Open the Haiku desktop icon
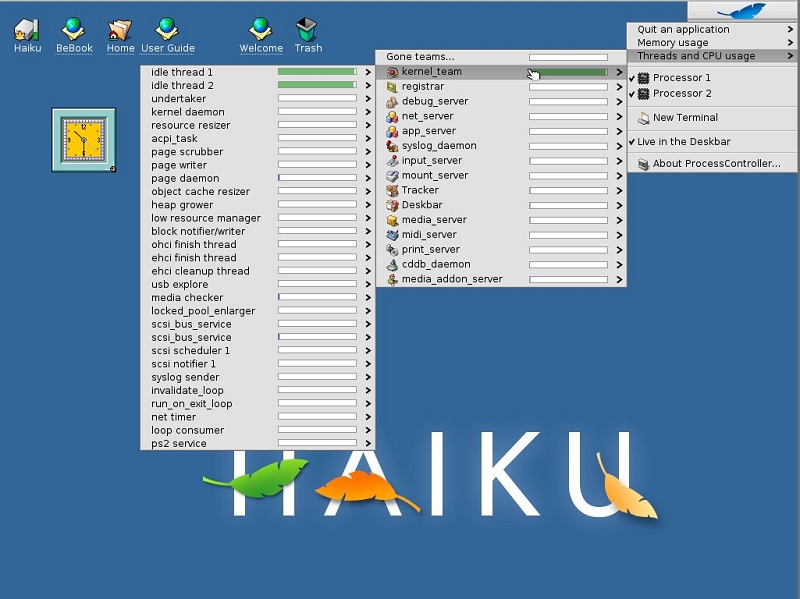The height and width of the screenshot is (599, 800). coord(27,30)
